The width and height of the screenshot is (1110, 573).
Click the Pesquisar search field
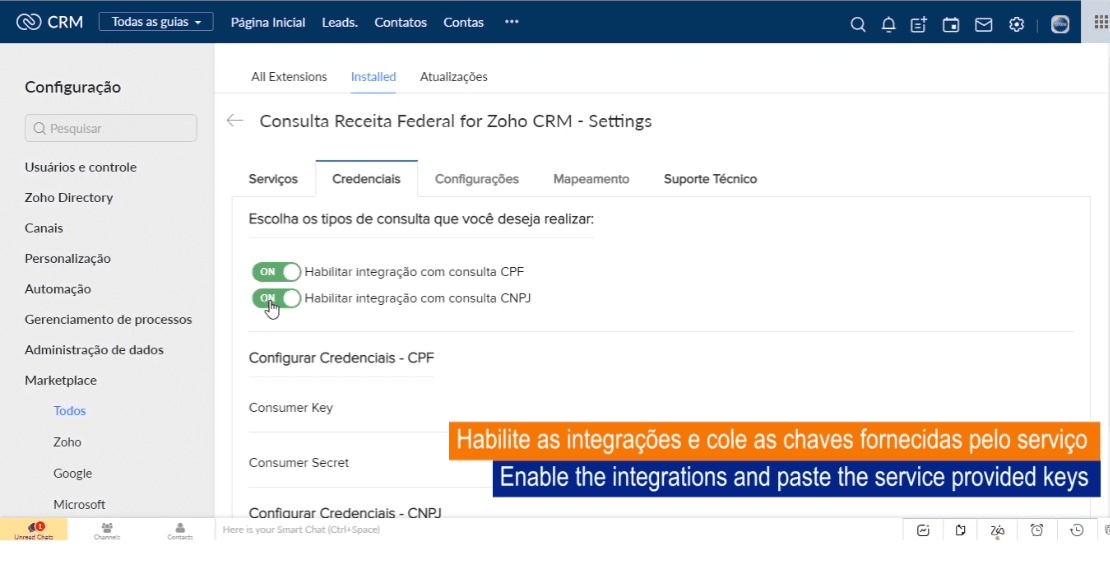tap(111, 128)
